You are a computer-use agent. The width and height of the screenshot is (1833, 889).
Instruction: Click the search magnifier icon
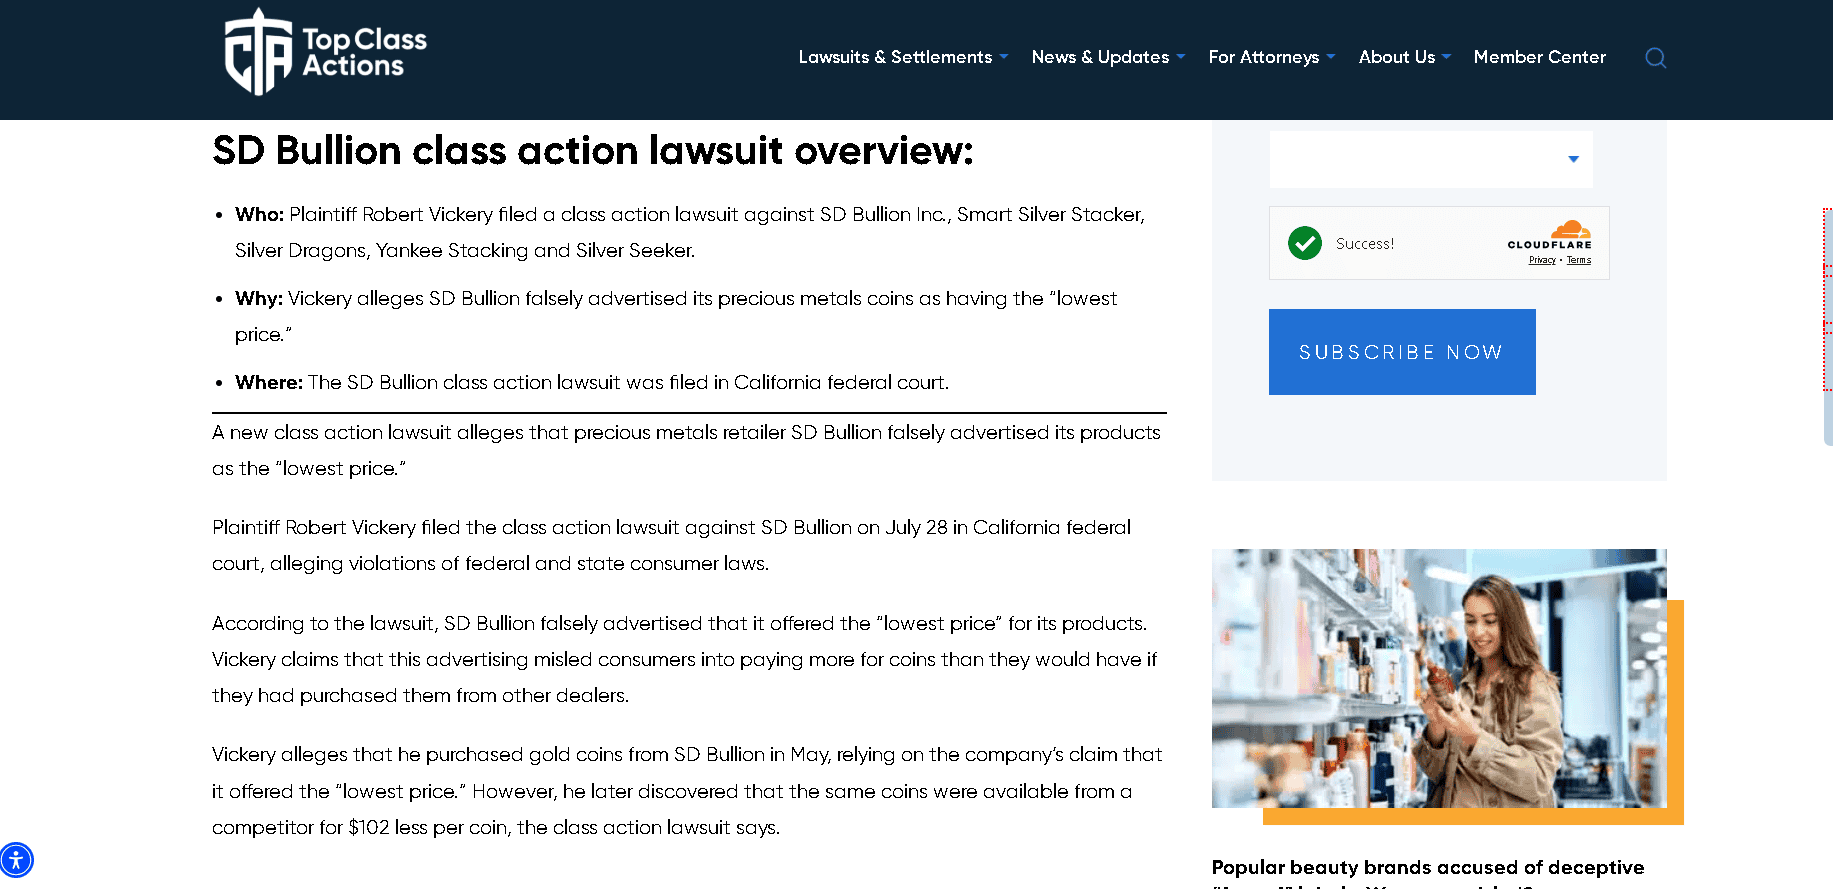click(1656, 58)
